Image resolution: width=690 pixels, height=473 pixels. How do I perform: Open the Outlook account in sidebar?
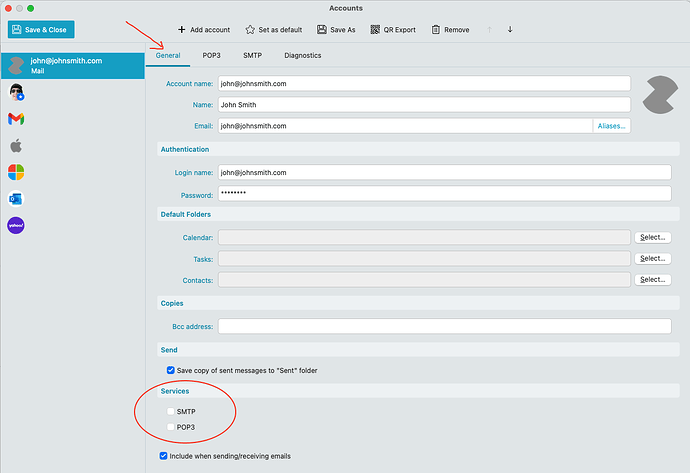[x=16, y=199]
